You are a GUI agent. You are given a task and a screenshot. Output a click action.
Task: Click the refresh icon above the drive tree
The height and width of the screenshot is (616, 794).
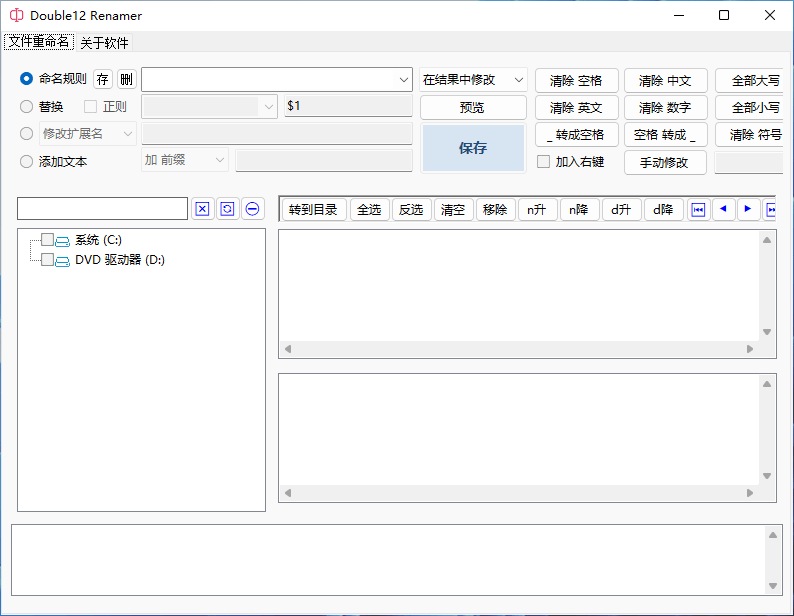pyautogui.click(x=227, y=208)
